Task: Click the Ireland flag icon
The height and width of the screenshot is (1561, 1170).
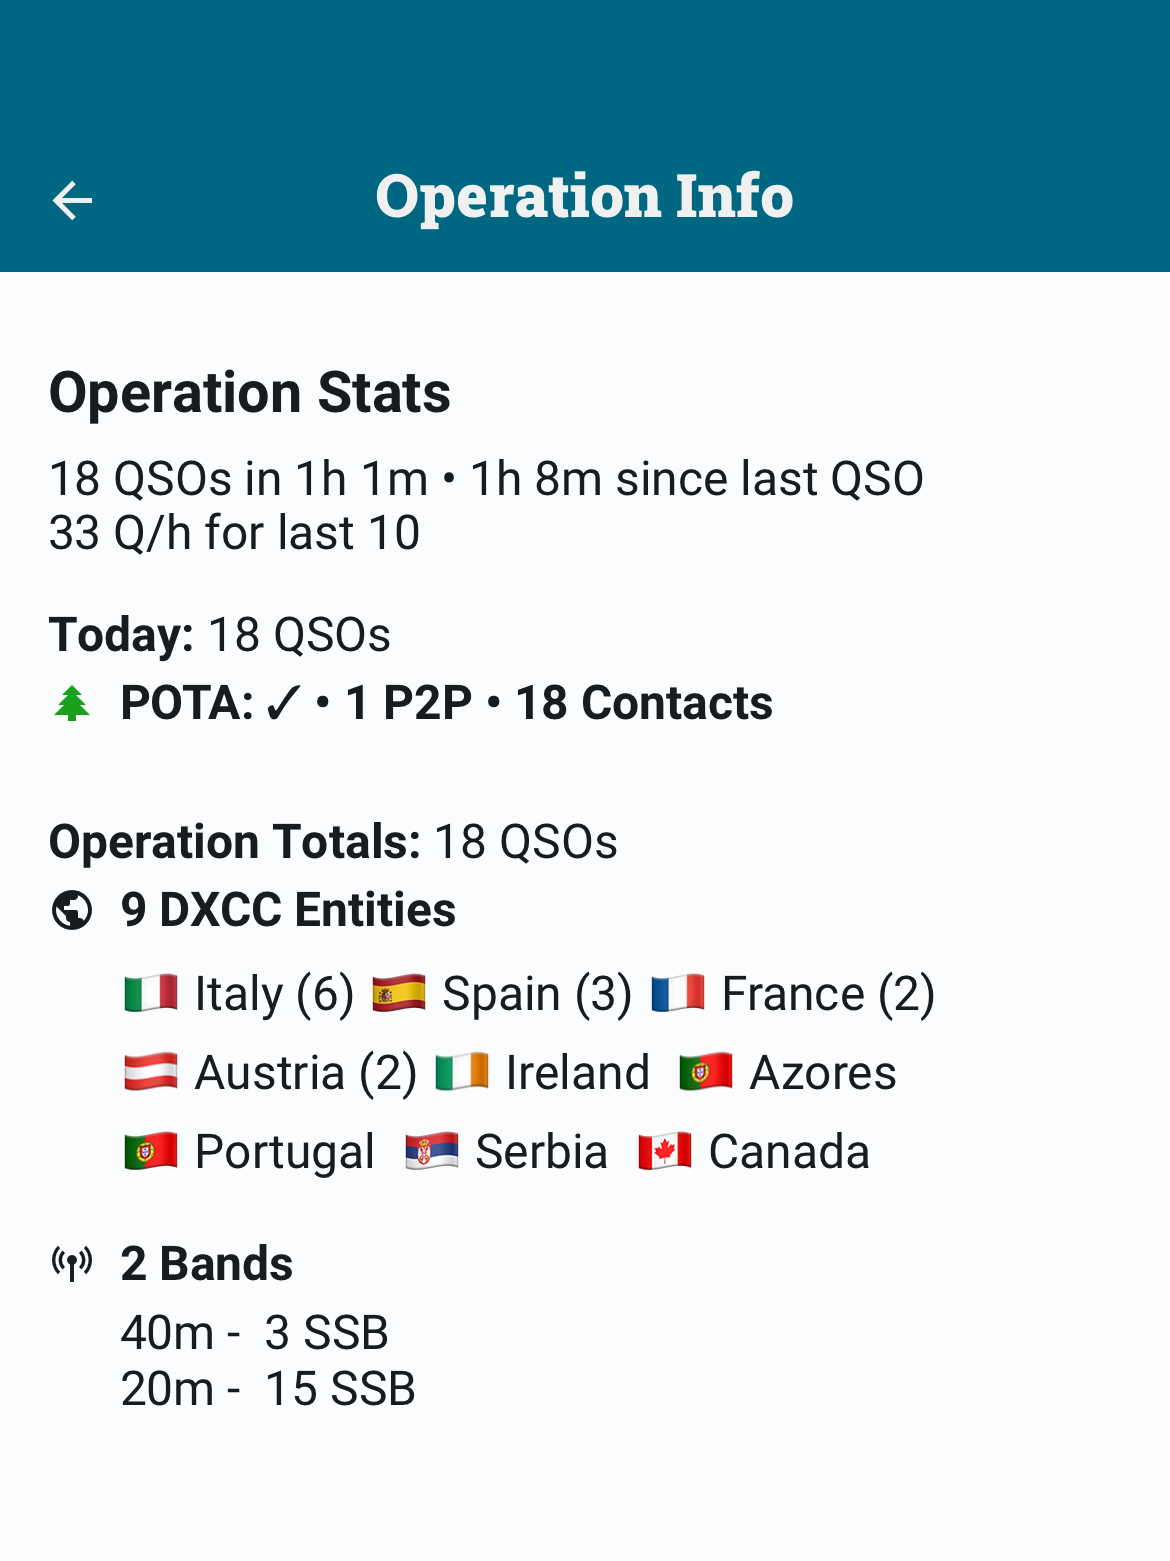Action: 462,1073
